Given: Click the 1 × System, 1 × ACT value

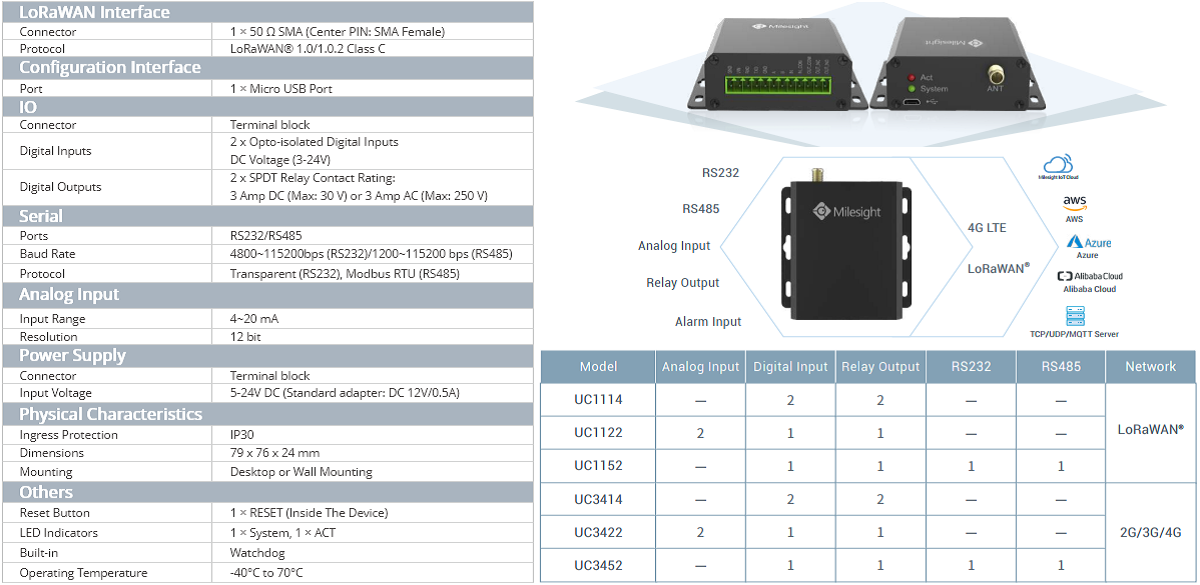Looking at the screenshot, I should (x=283, y=533).
